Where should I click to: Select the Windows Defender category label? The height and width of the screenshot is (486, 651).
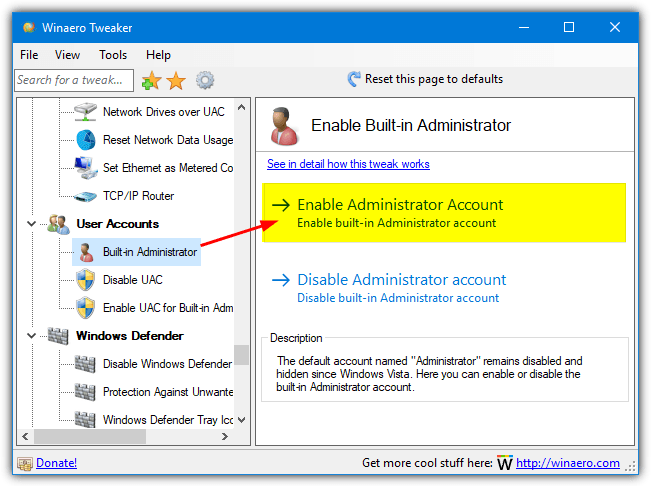130,336
